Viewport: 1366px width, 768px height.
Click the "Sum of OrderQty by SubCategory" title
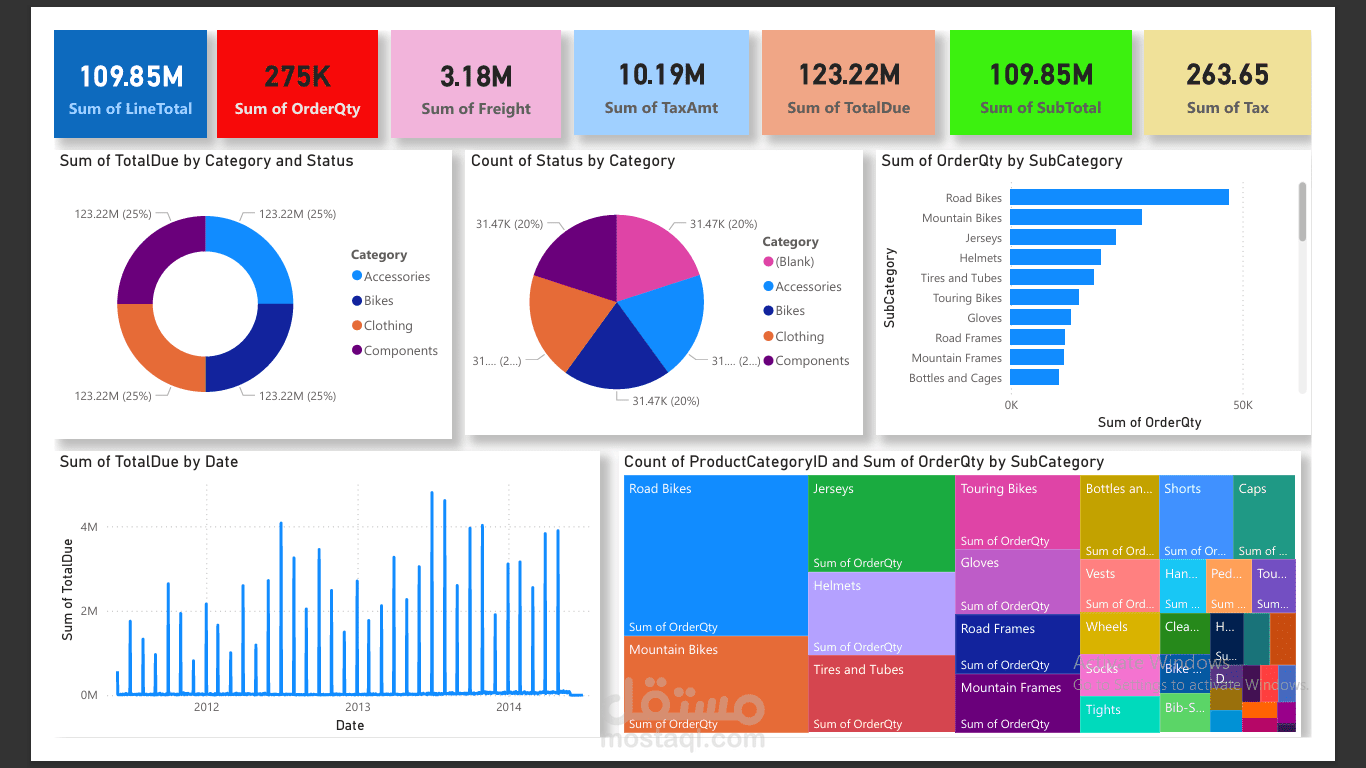[x=1002, y=160]
